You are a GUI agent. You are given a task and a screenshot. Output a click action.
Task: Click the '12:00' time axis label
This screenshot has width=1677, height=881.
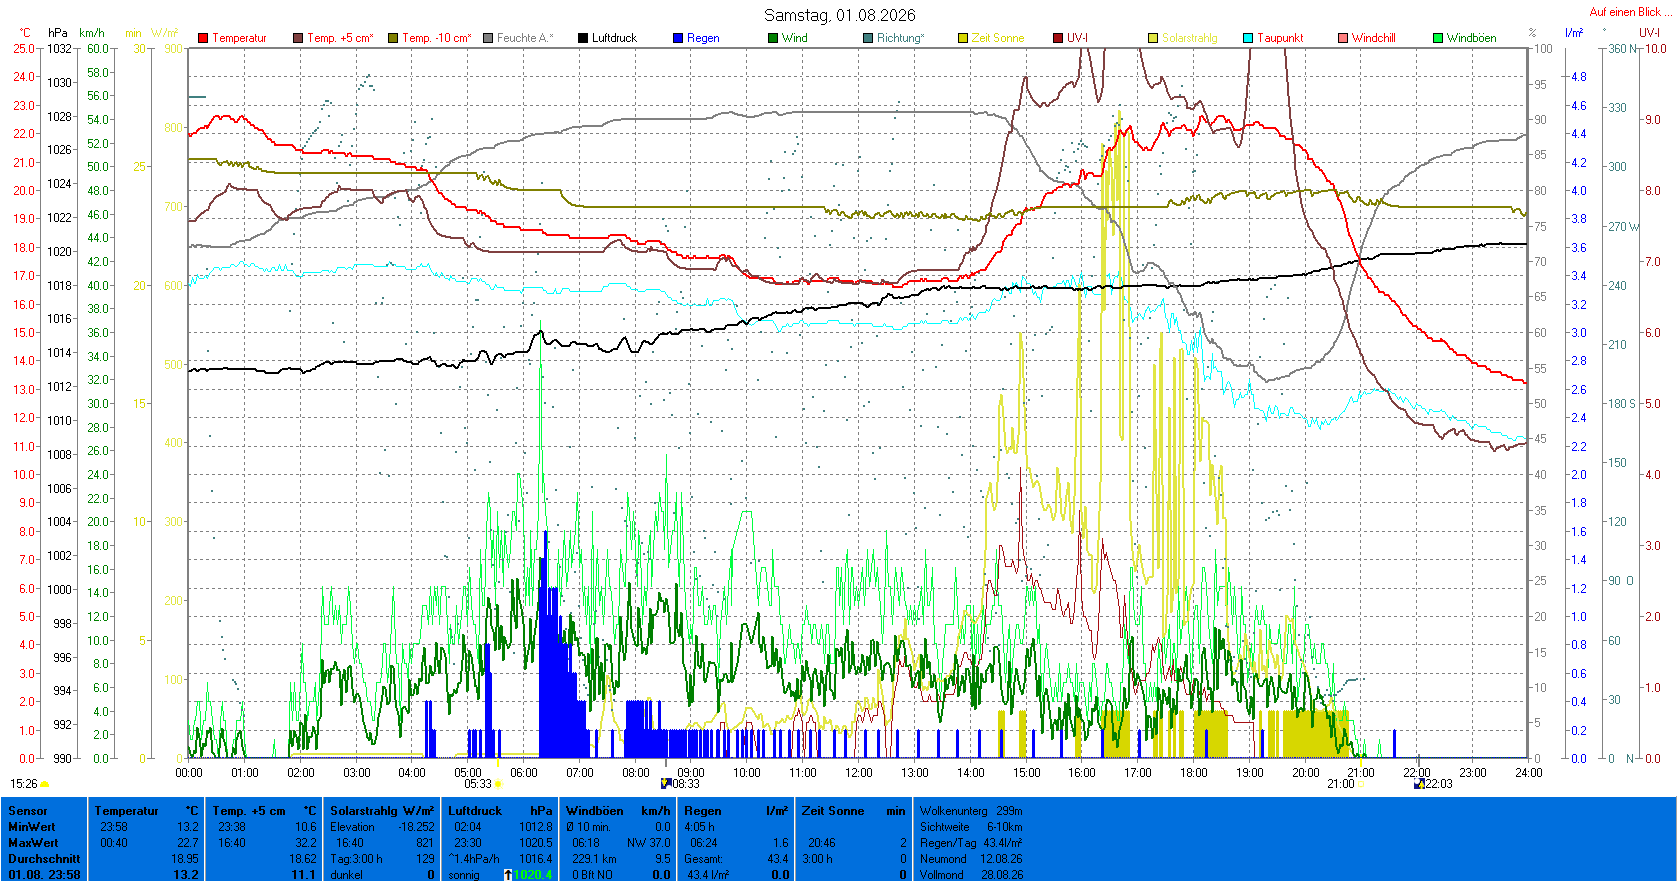click(x=859, y=772)
